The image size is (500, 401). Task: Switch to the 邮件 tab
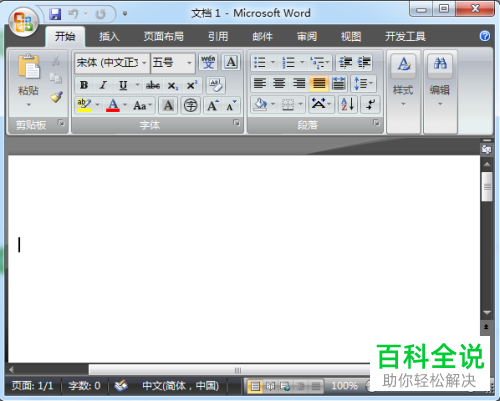click(x=262, y=36)
